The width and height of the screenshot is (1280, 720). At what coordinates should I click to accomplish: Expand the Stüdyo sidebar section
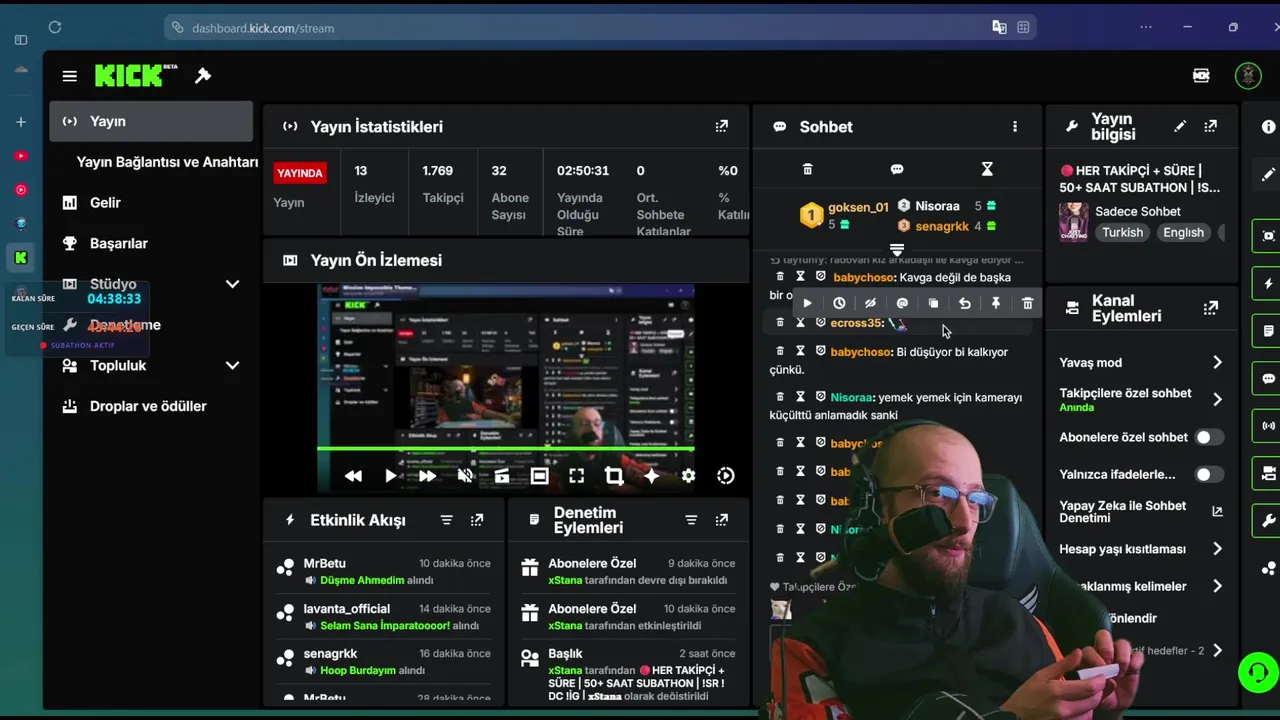point(232,284)
